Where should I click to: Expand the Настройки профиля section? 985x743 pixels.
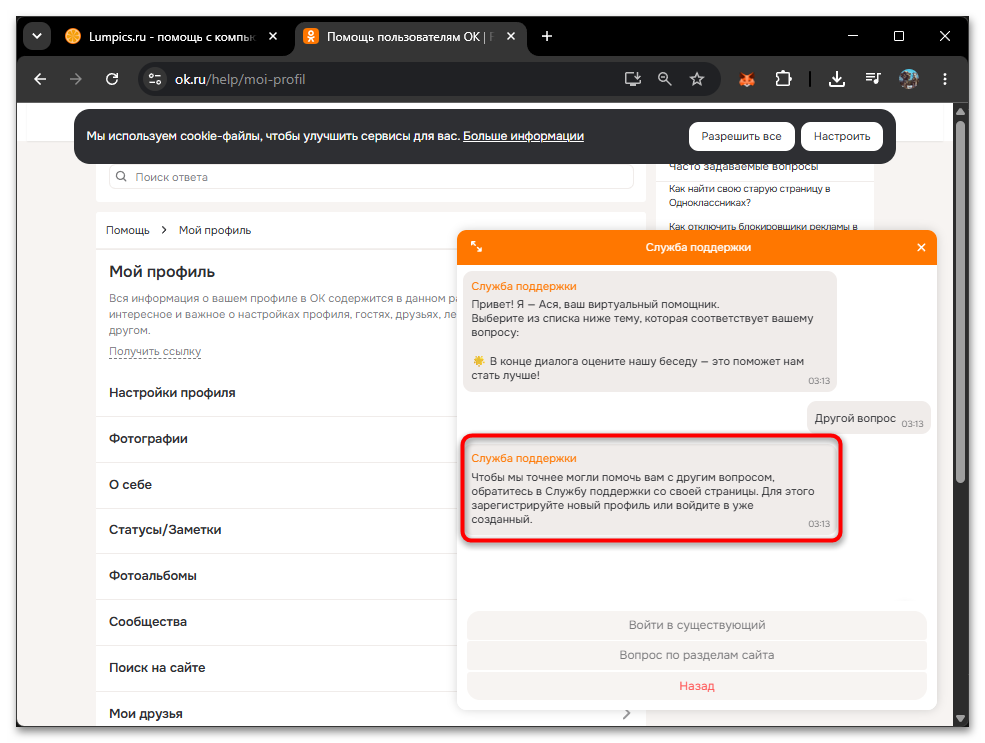click(276, 393)
